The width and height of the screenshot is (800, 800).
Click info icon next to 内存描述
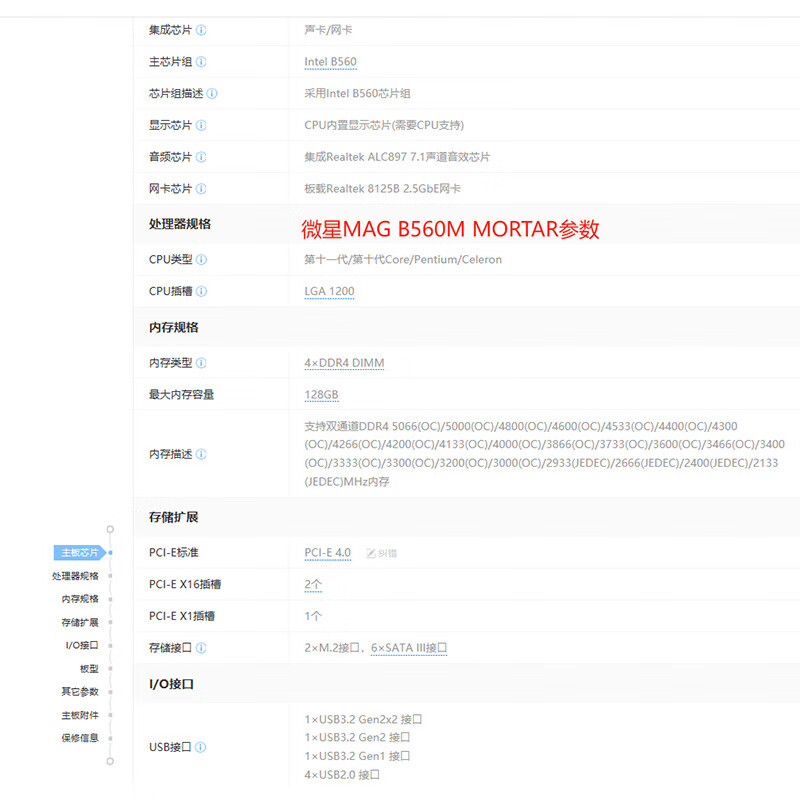pyautogui.click(x=202, y=454)
